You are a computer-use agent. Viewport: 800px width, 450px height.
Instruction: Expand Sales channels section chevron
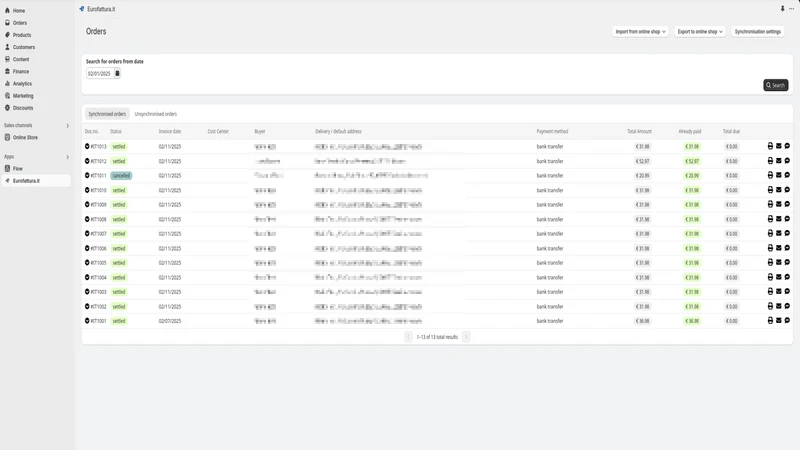click(x=67, y=126)
